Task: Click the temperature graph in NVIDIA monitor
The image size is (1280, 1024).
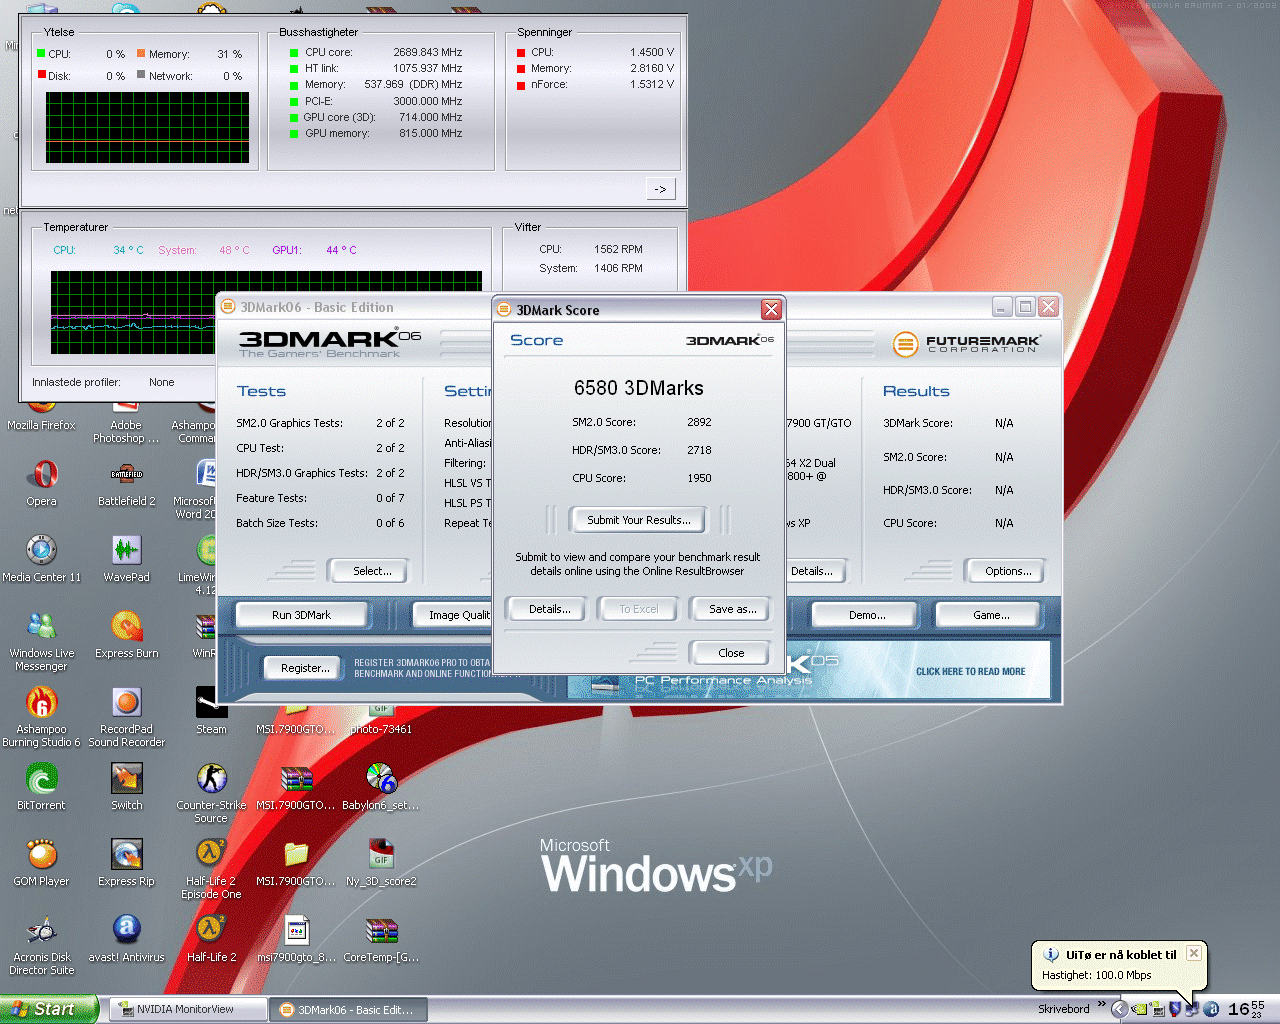Action: 266,312
